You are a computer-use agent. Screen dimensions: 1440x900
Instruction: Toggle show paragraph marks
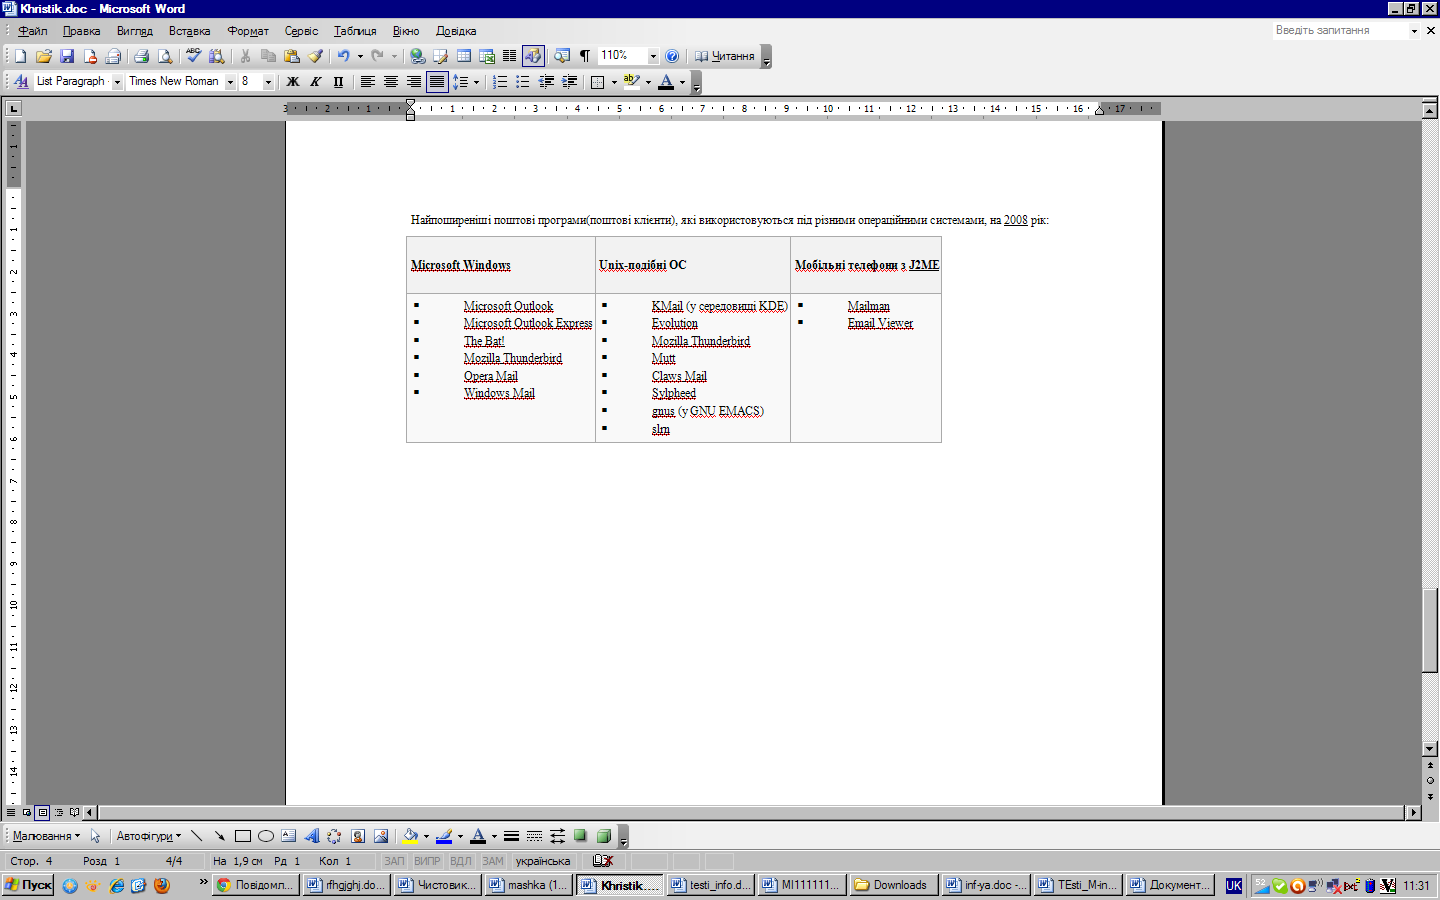click(x=585, y=56)
